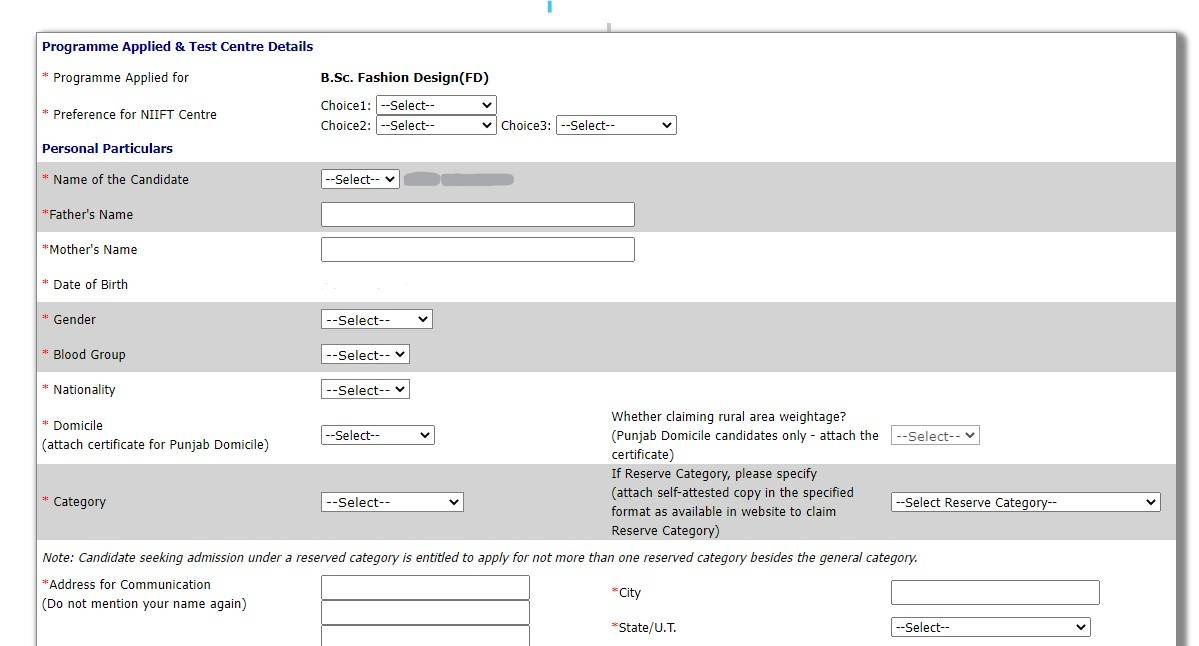Image resolution: width=1199 pixels, height=646 pixels.
Task: Open the Choice2 NIIFT centre dropdown
Action: (x=435, y=125)
